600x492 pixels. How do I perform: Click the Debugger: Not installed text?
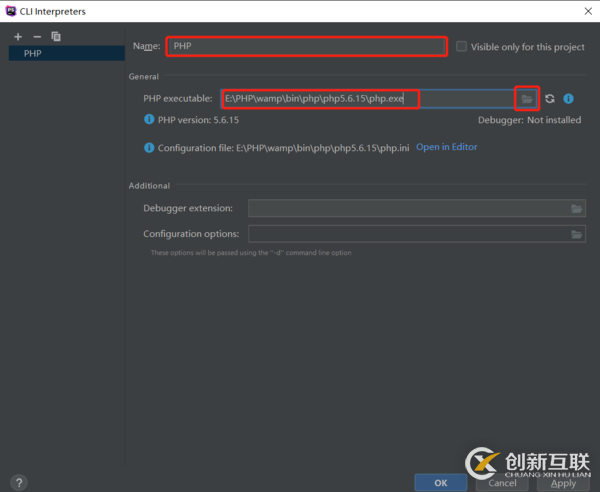[530, 120]
